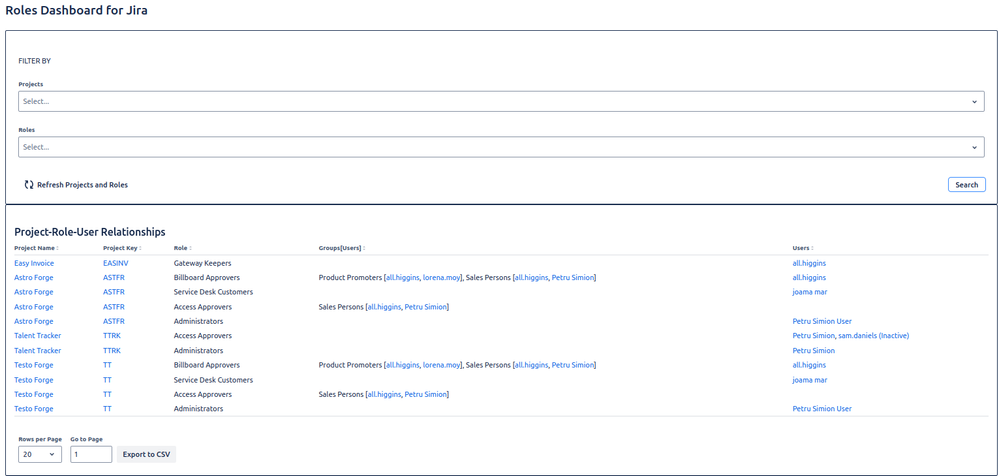
Task: Sort by the Role column icon
Action: [190, 249]
